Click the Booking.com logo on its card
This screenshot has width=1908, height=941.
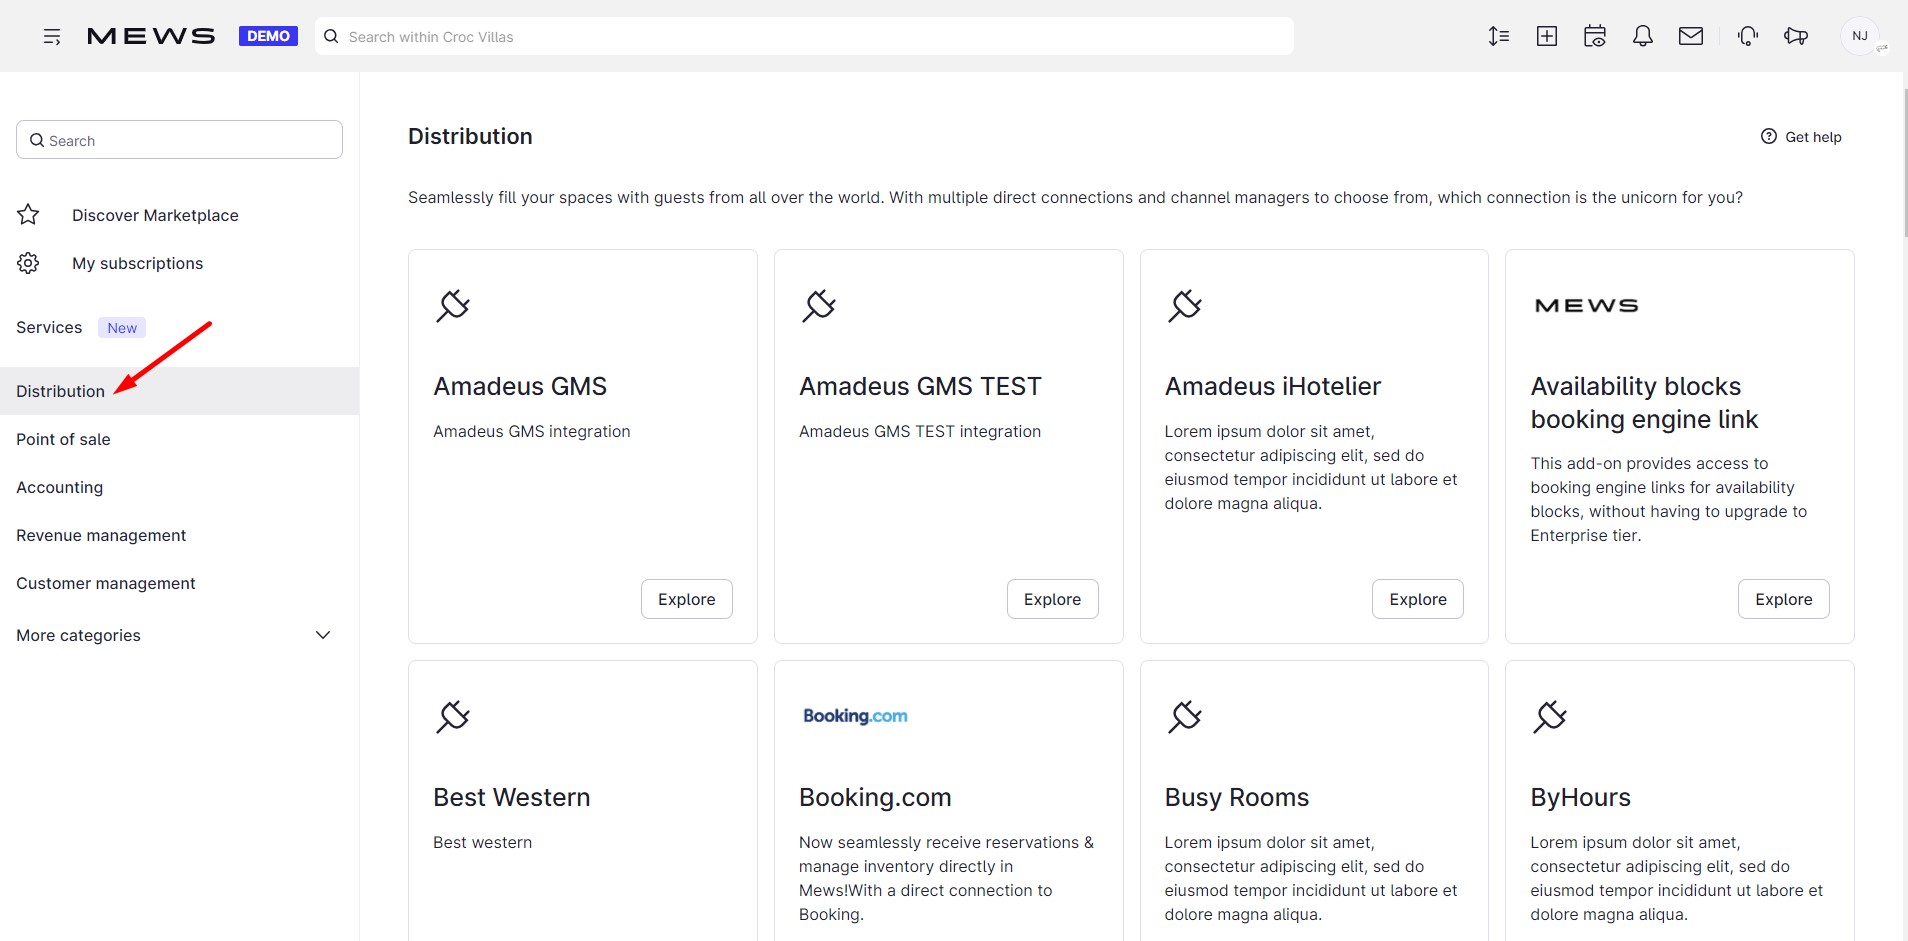[x=856, y=716]
